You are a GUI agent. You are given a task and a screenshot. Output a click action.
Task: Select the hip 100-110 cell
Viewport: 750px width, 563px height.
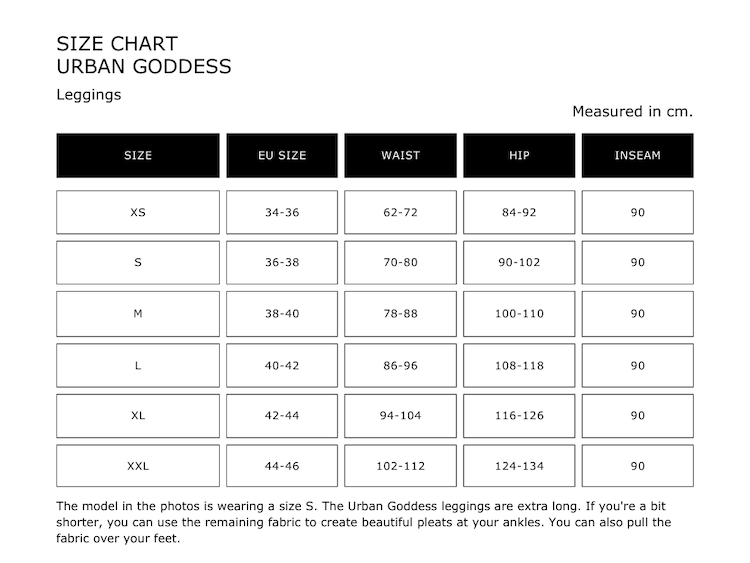[x=519, y=314]
